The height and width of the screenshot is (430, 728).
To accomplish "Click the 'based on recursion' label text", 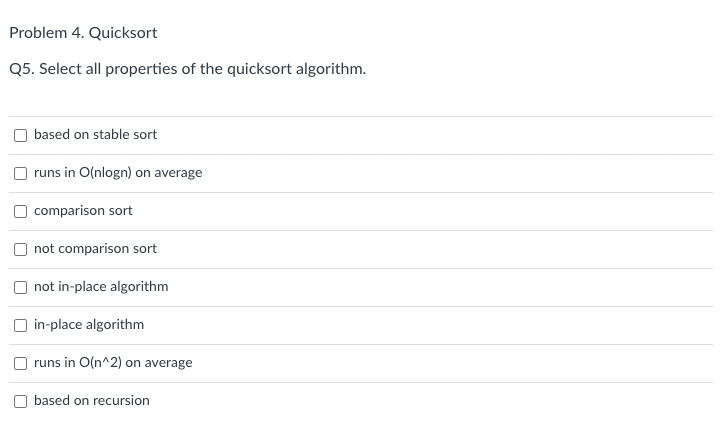I will pyautogui.click(x=91, y=400).
